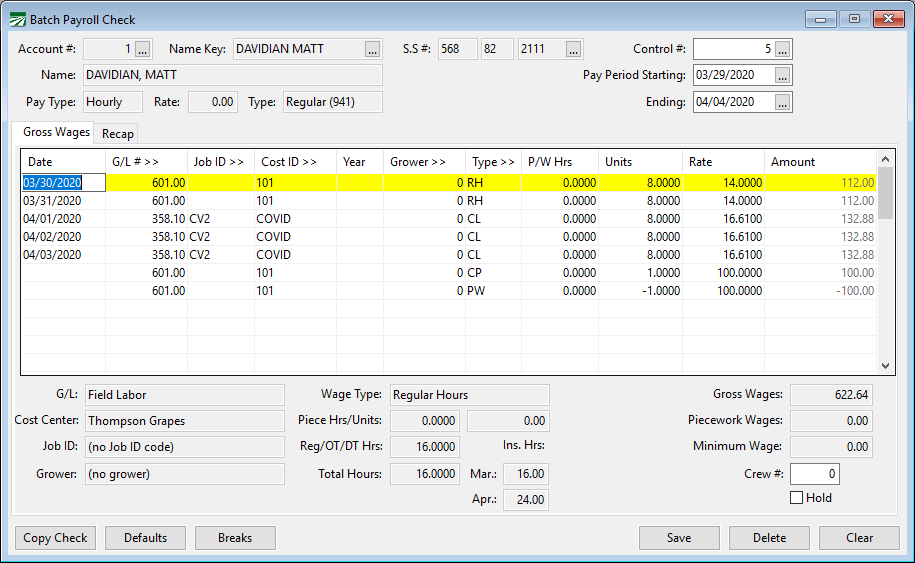Click CV2 job ID in 04/03/2020 row
This screenshot has height=563, width=915.
(x=221, y=255)
